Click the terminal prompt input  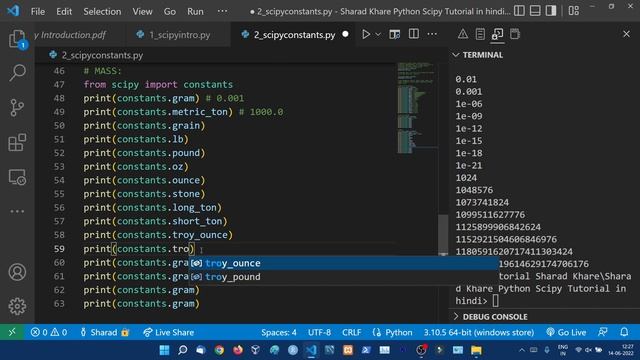(x=496, y=301)
